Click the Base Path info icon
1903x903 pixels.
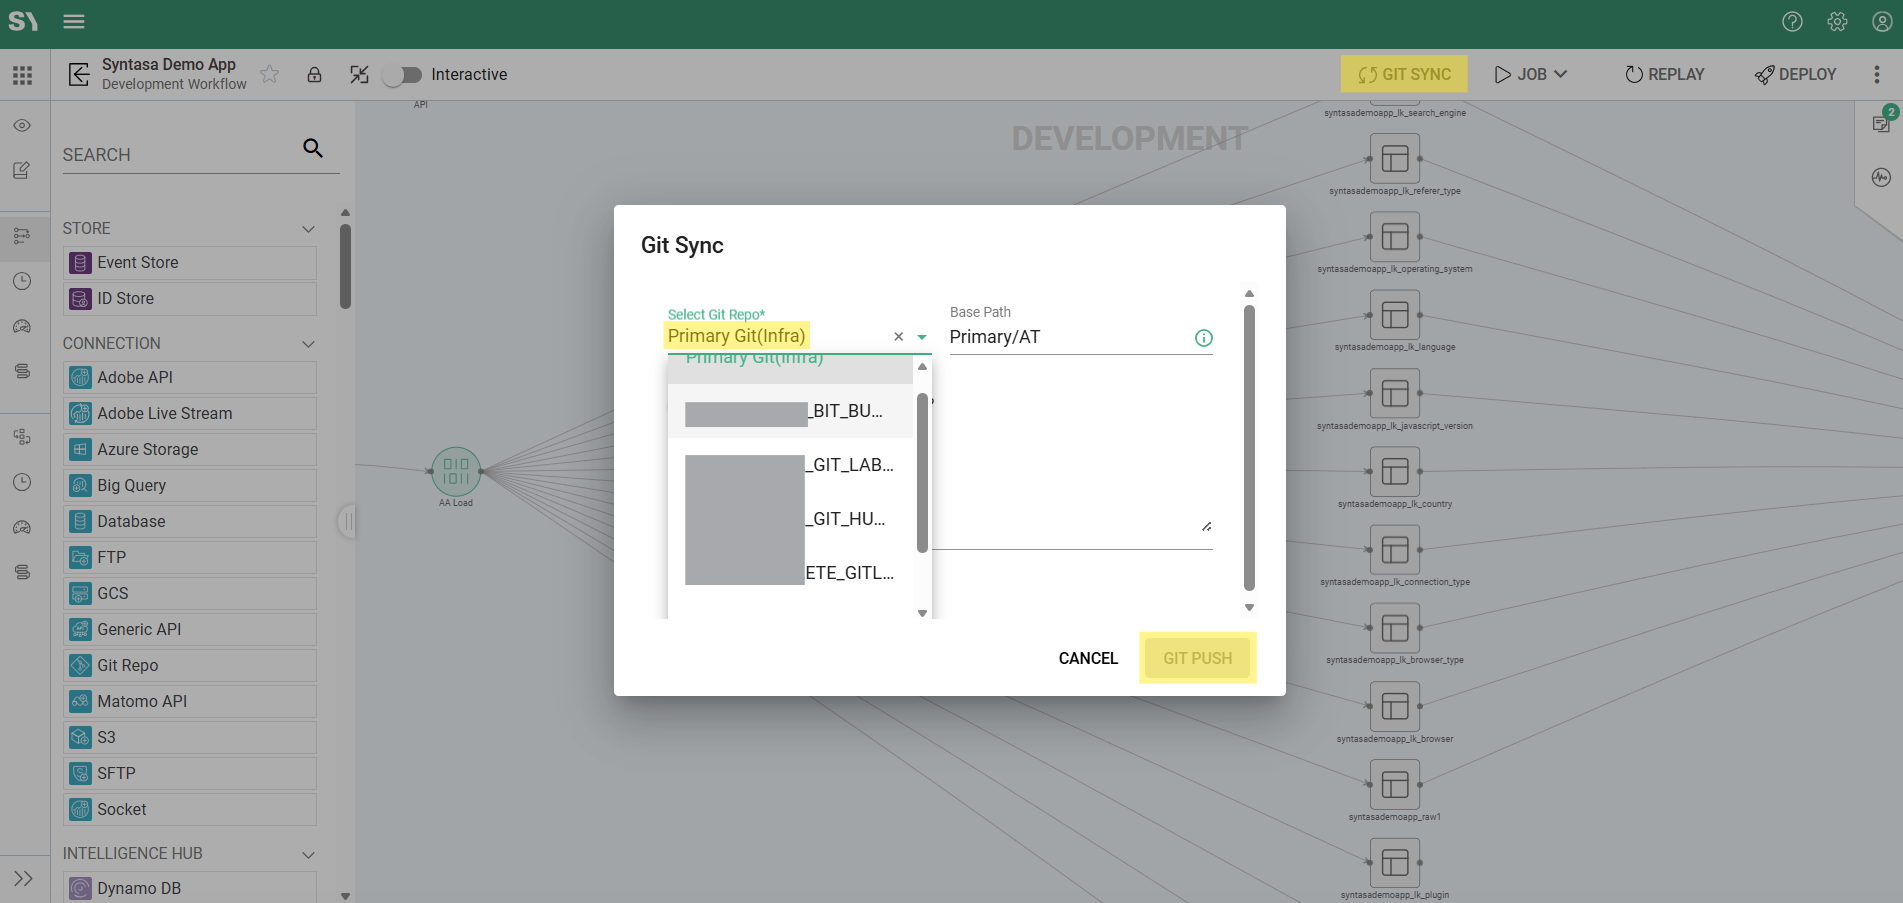point(1203,338)
